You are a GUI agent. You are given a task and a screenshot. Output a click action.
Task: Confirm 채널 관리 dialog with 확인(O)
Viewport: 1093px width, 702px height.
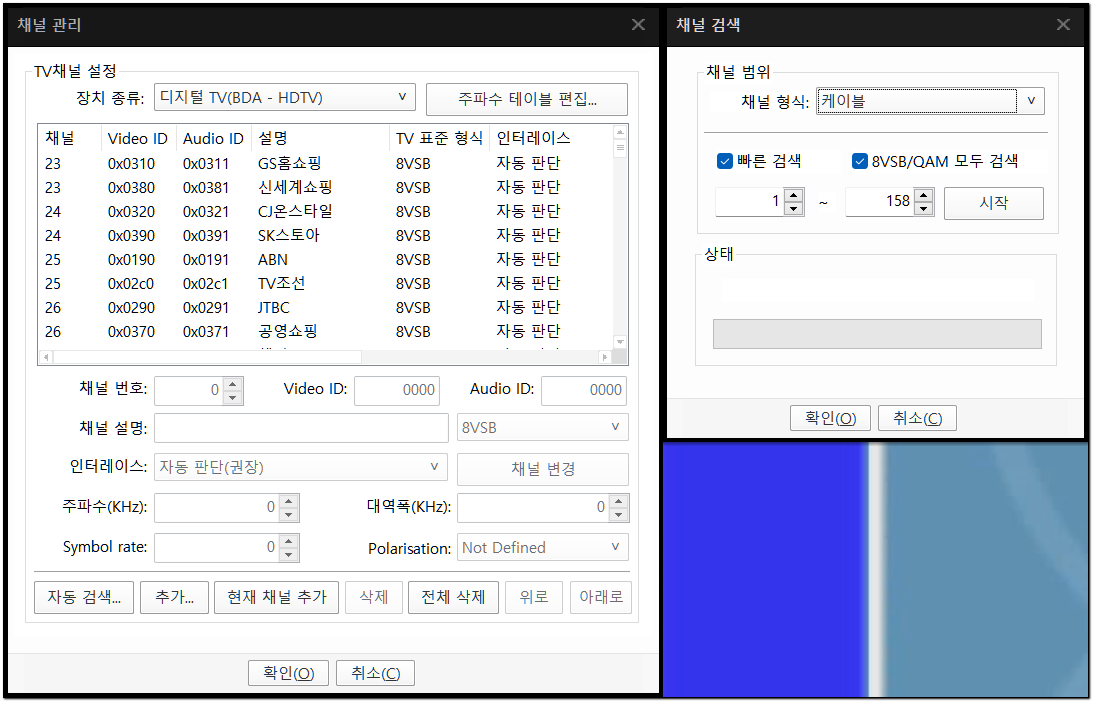pyautogui.click(x=289, y=673)
